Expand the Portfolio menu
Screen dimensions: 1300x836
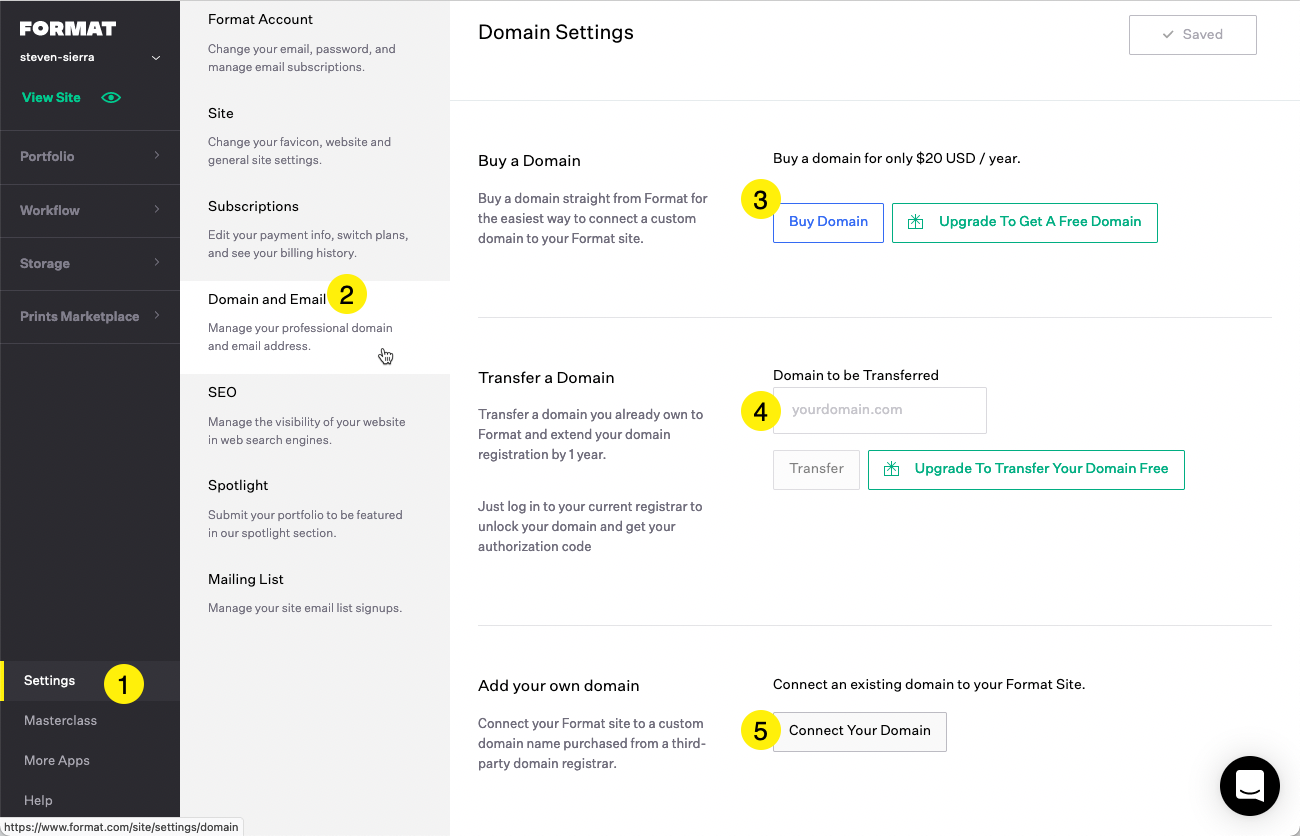pos(90,156)
